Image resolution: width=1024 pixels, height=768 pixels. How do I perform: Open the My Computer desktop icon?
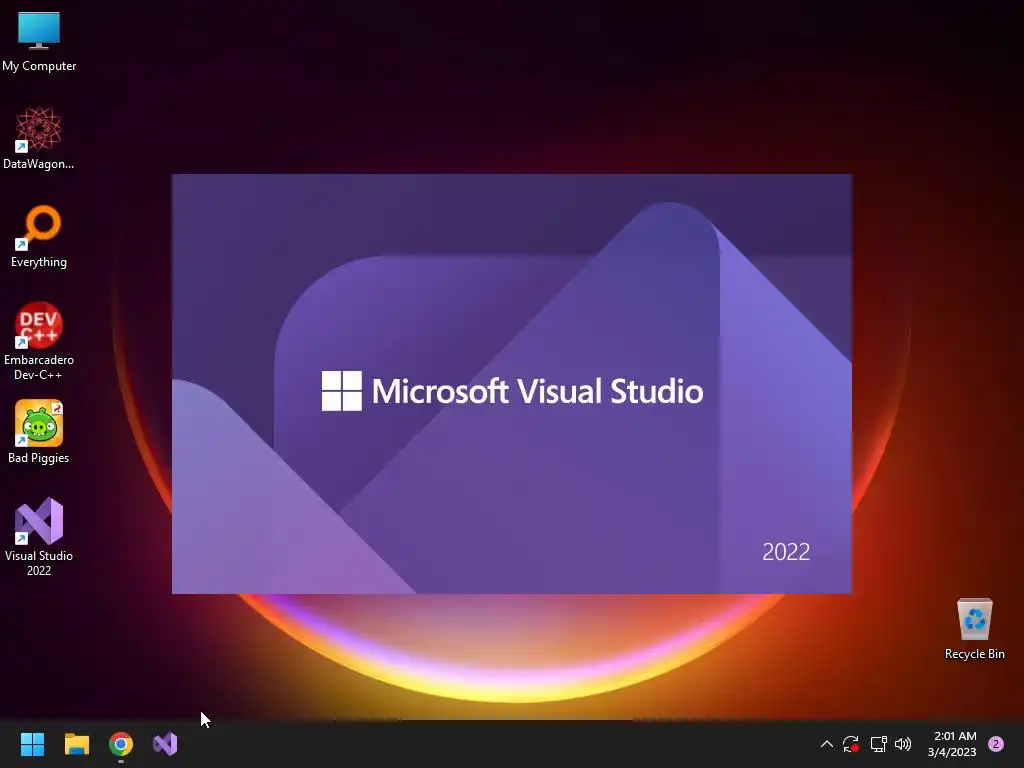(39, 40)
